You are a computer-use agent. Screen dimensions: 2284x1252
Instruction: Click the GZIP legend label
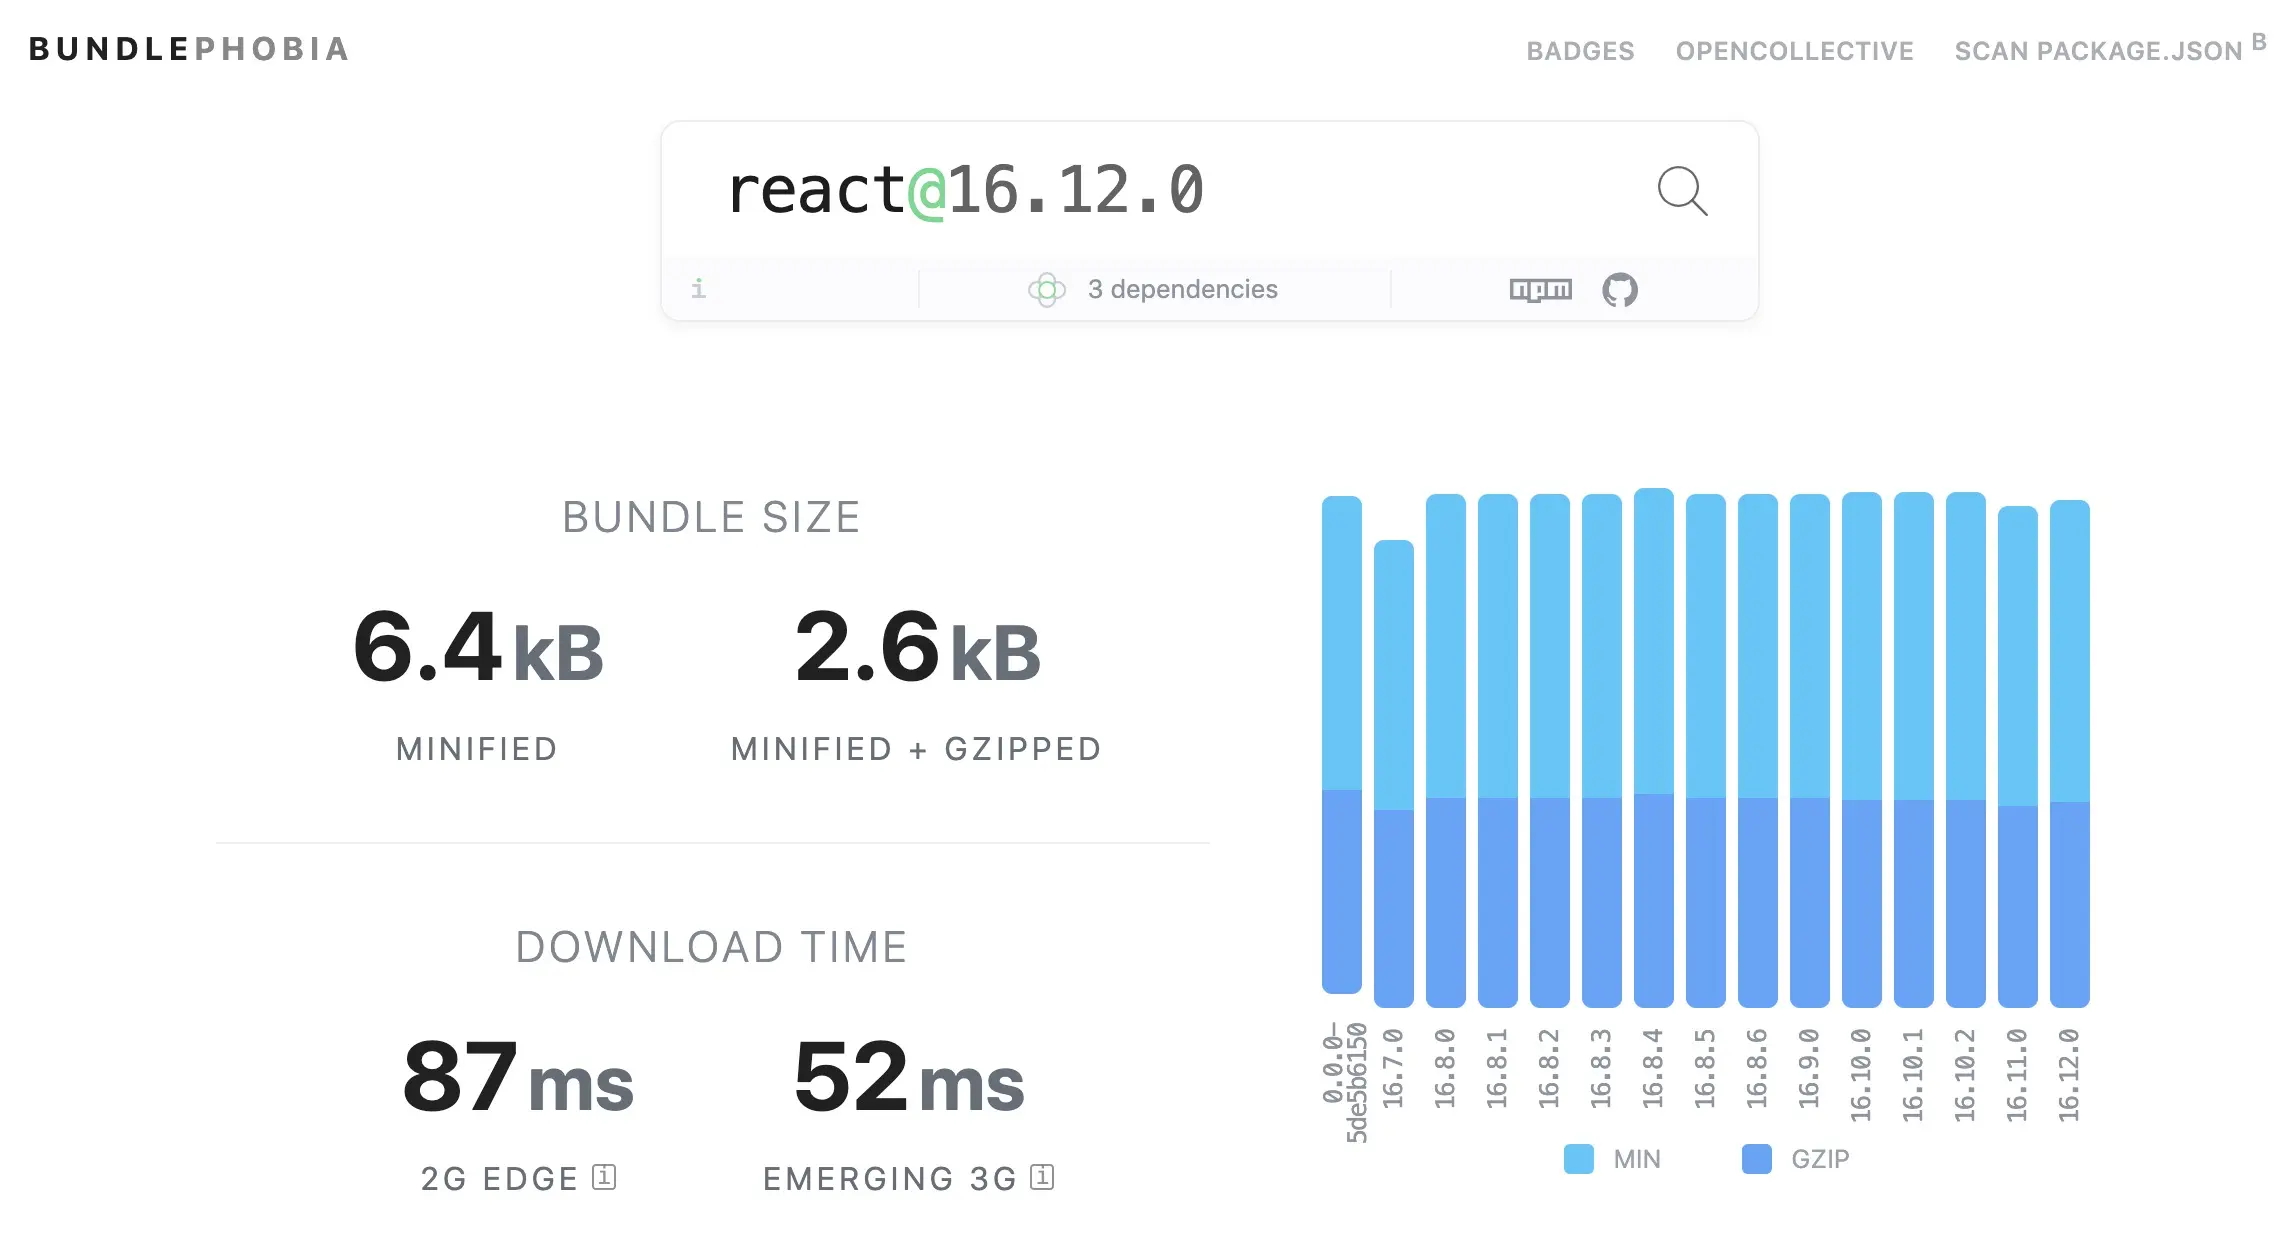[x=1820, y=1159]
